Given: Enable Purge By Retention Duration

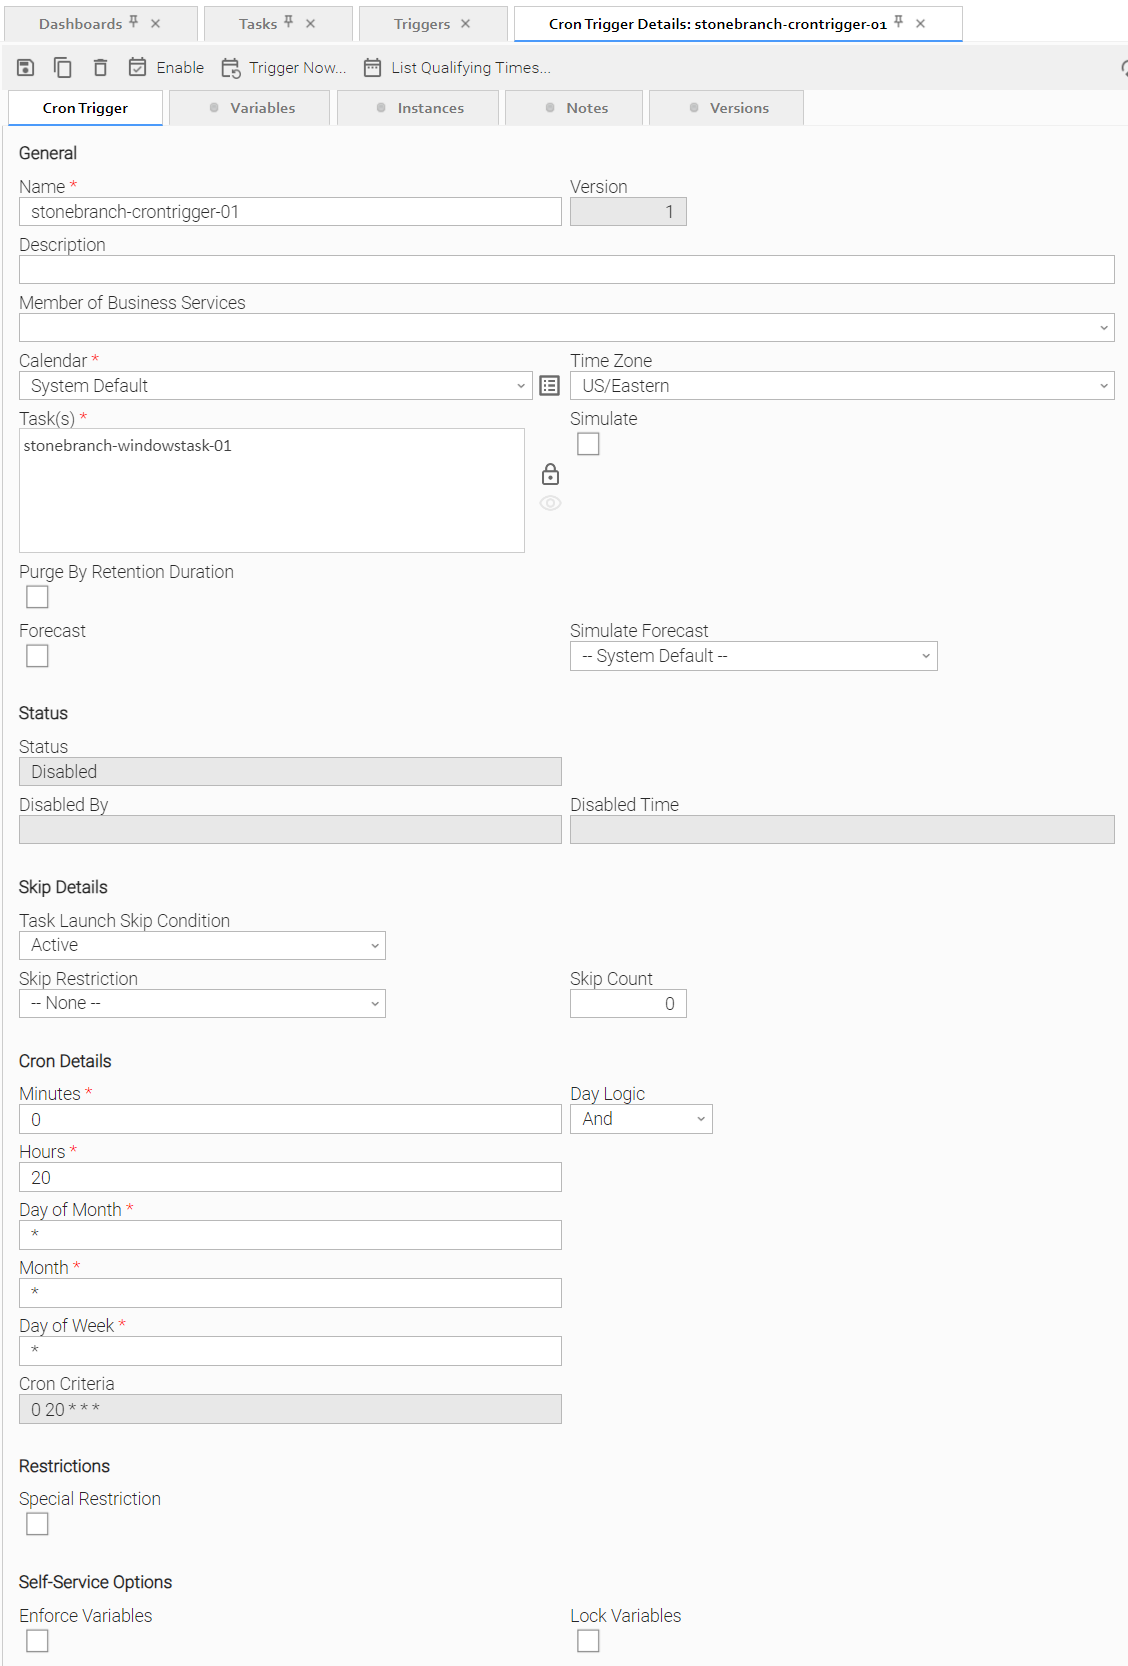Looking at the screenshot, I should tap(37, 597).
